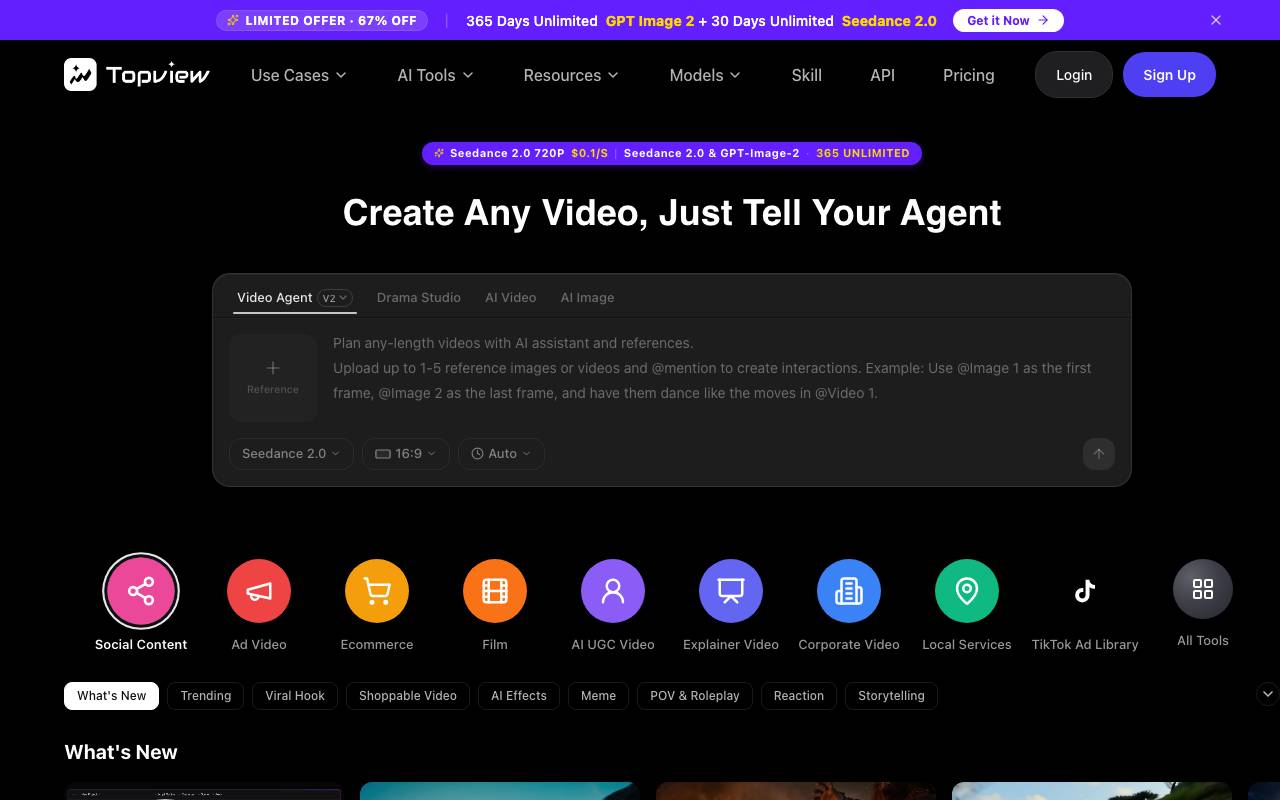Expand the Resources menu
1280x800 pixels.
click(571, 75)
